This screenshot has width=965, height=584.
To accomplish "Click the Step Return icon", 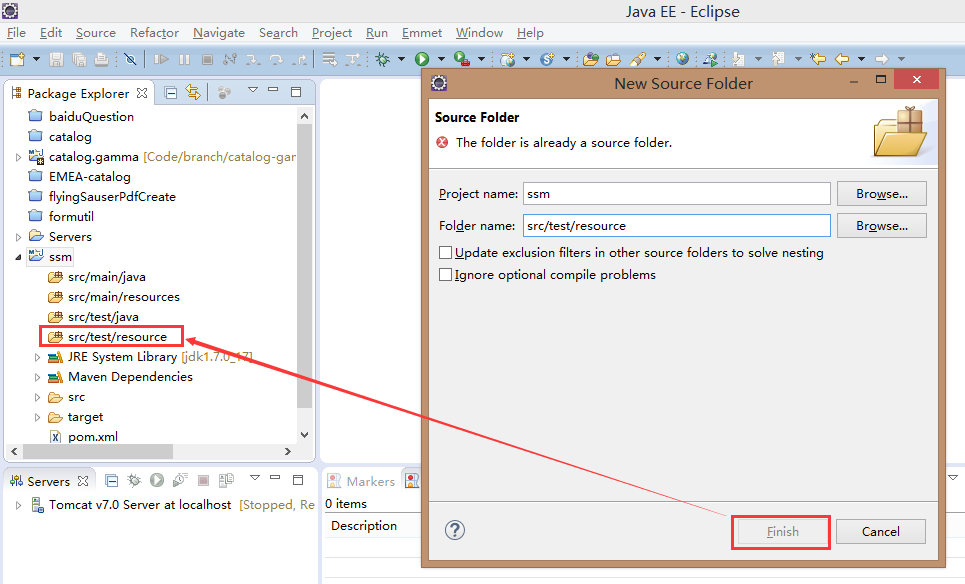I will pos(300,59).
